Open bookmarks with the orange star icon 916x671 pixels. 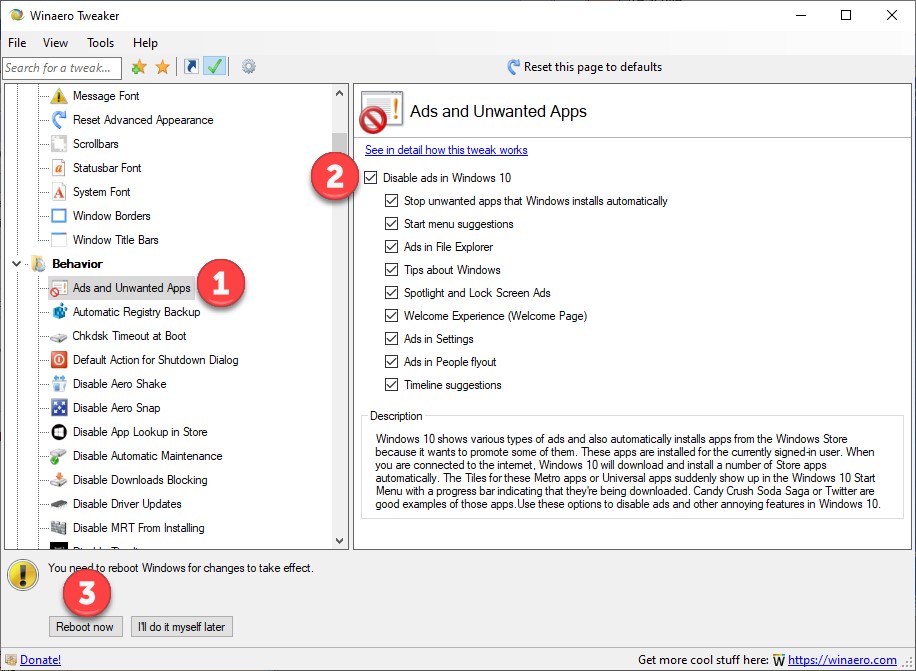(x=162, y=67)
